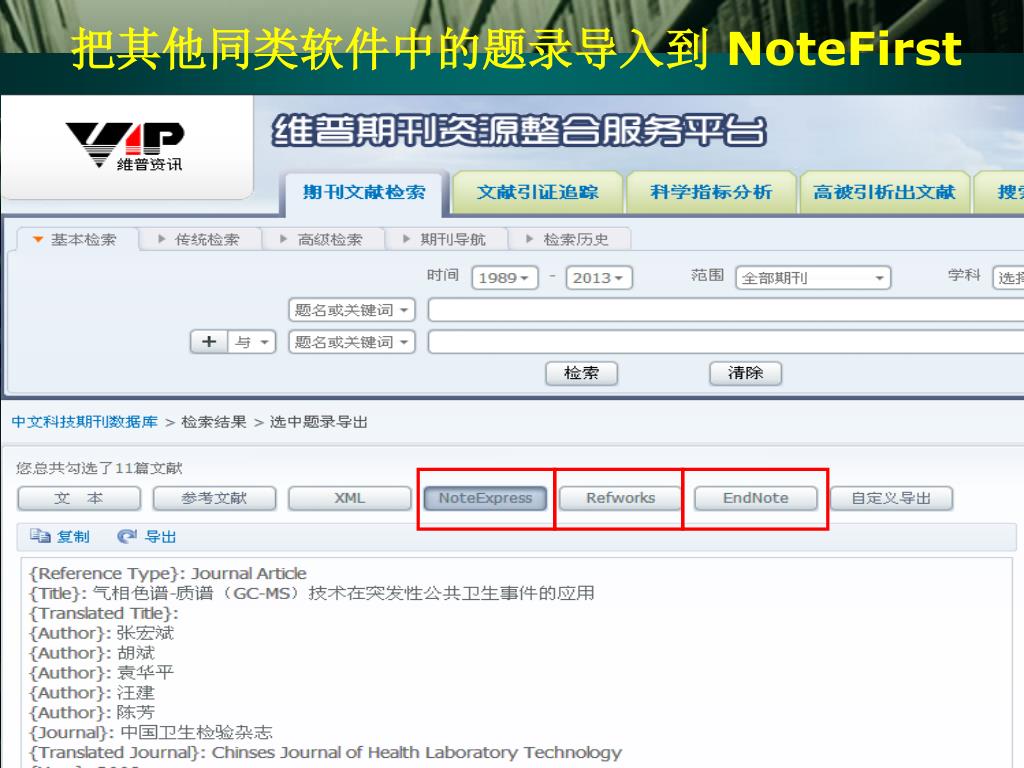The height and width of the screenshot is (768, 1024).
Task: Click the {Author}: 张宏斌 line
Action: click(101, 633)
